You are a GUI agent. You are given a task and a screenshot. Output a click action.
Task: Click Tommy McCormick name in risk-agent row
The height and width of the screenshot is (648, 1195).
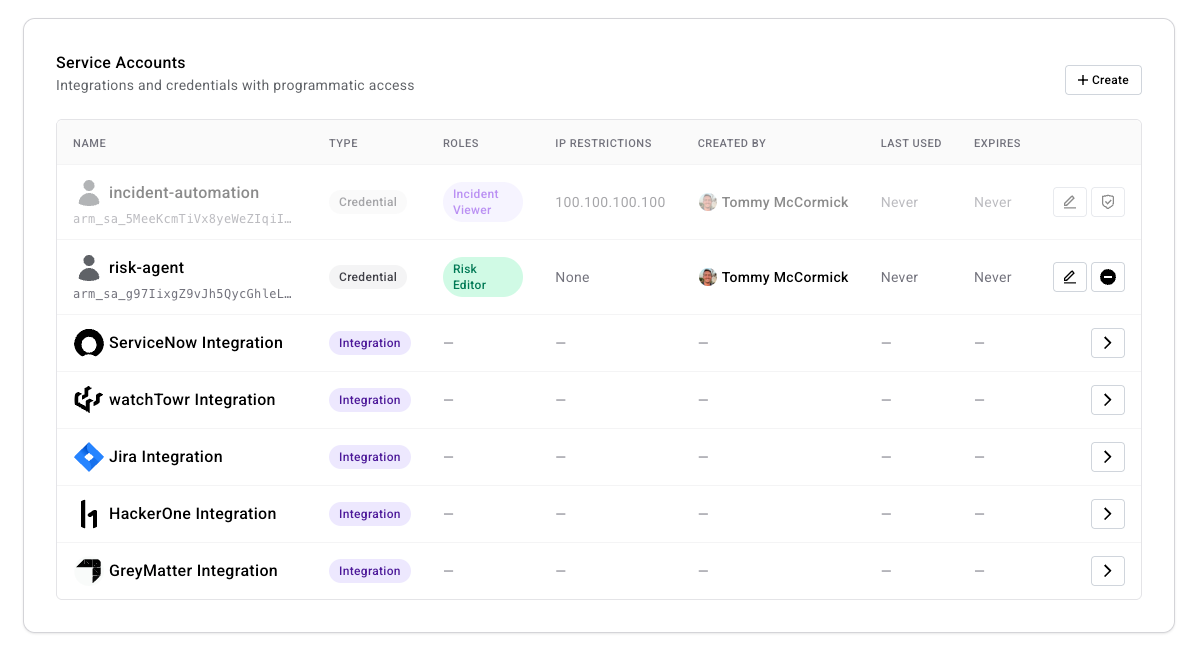coord(785,277)
